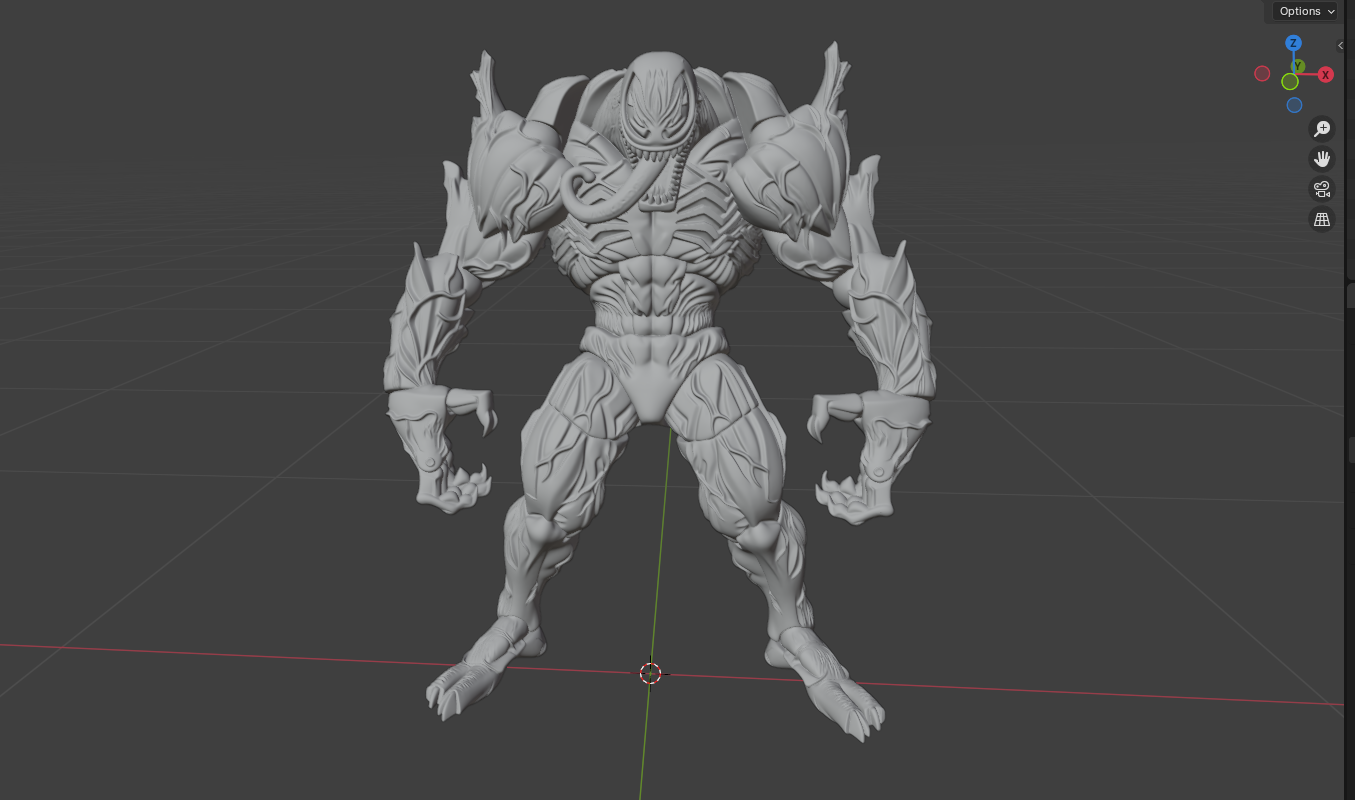1355x800 pixels.
Task: Click the unlabeled negative Z blue gizmo circle
Action: click(1294, 105)
